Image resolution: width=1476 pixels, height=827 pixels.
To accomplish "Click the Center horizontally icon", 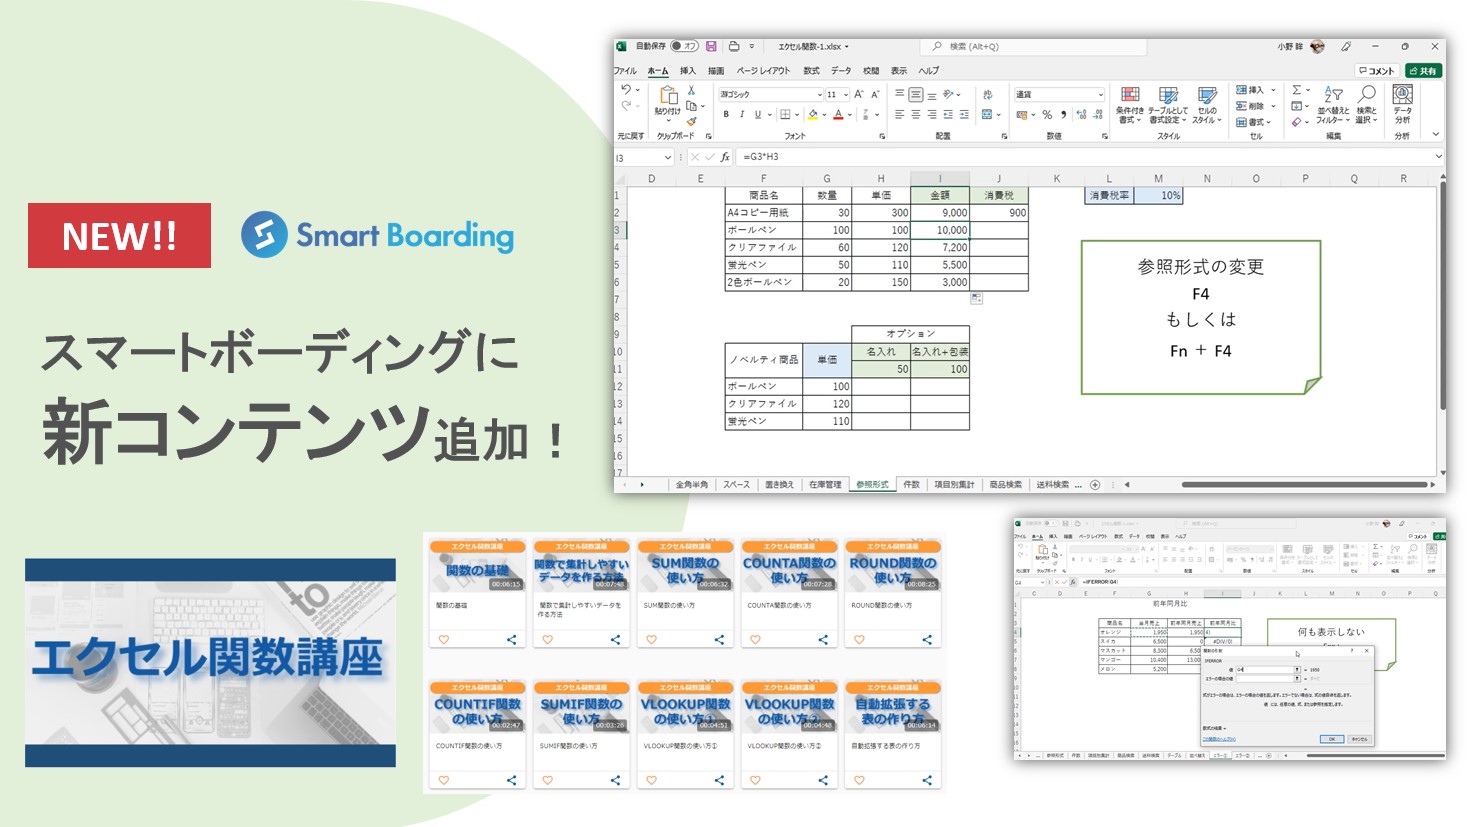I will [x=915, y=115].
